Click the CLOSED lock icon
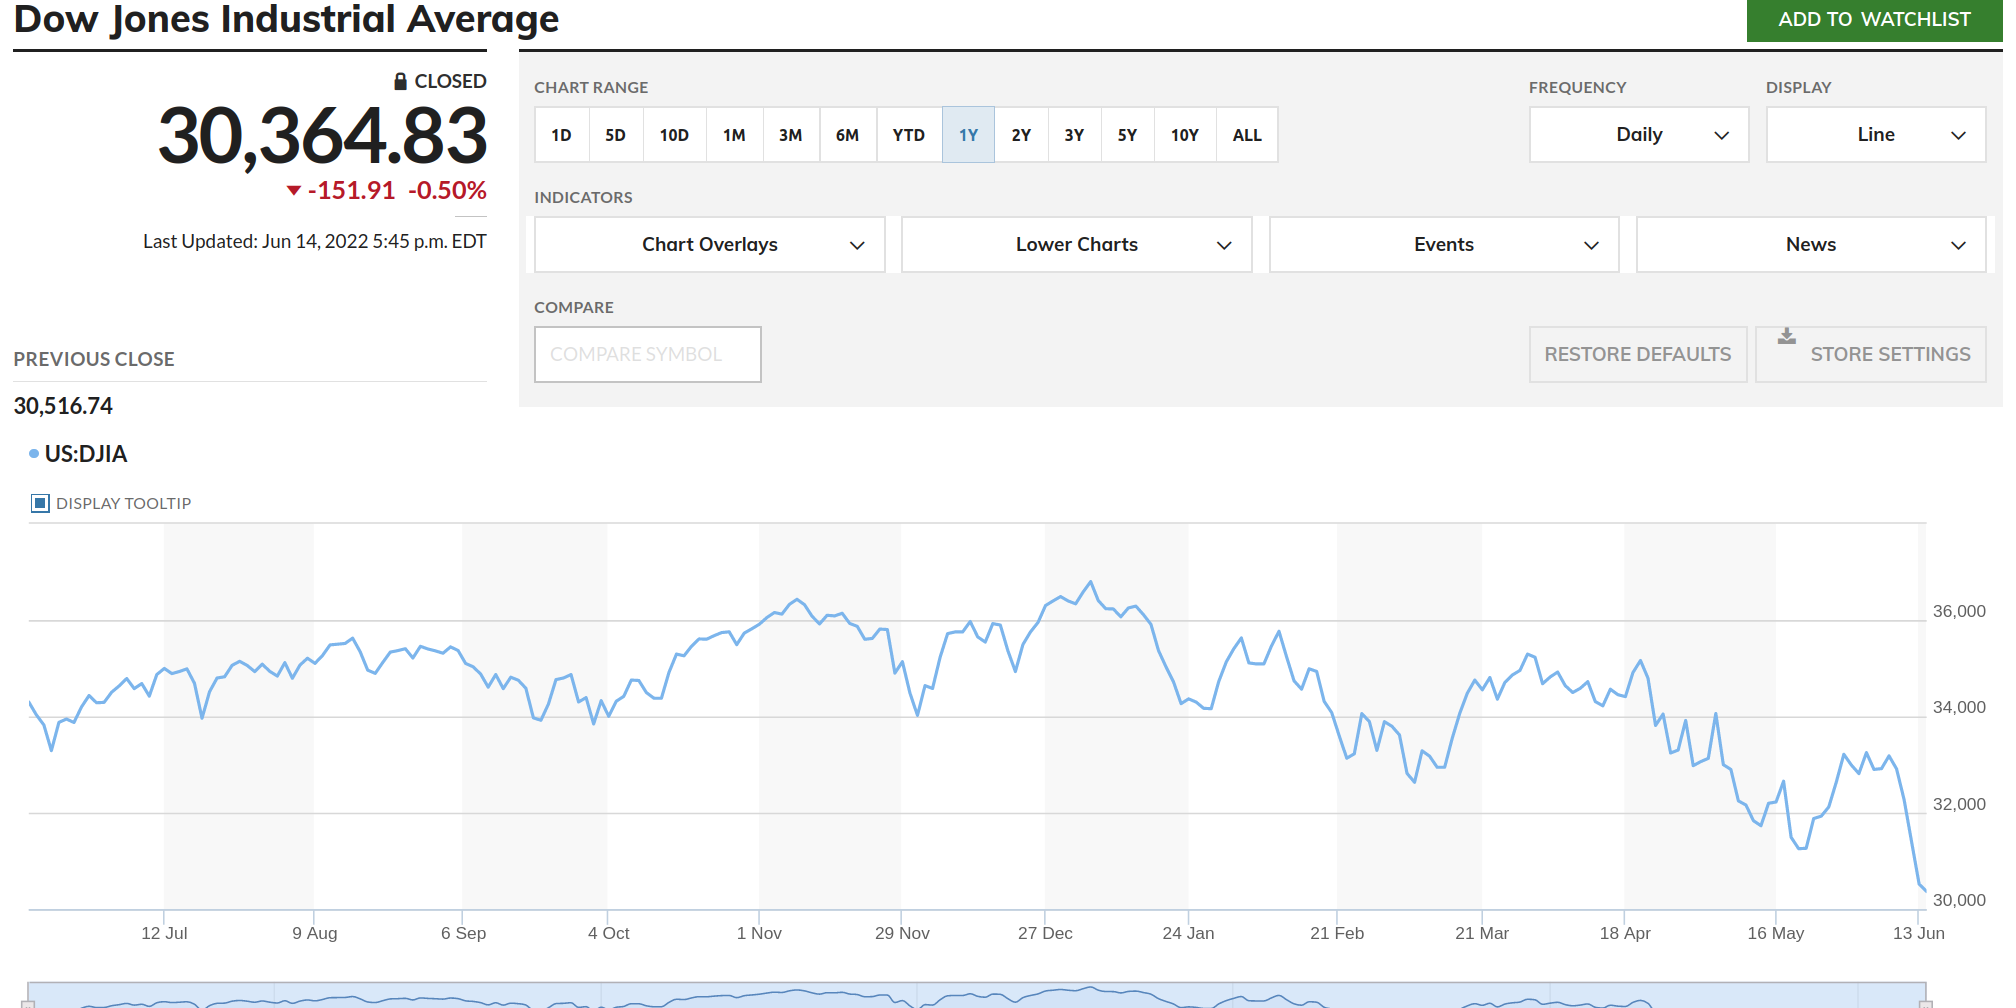2016x1008 pixels. (x=400, y=81)
